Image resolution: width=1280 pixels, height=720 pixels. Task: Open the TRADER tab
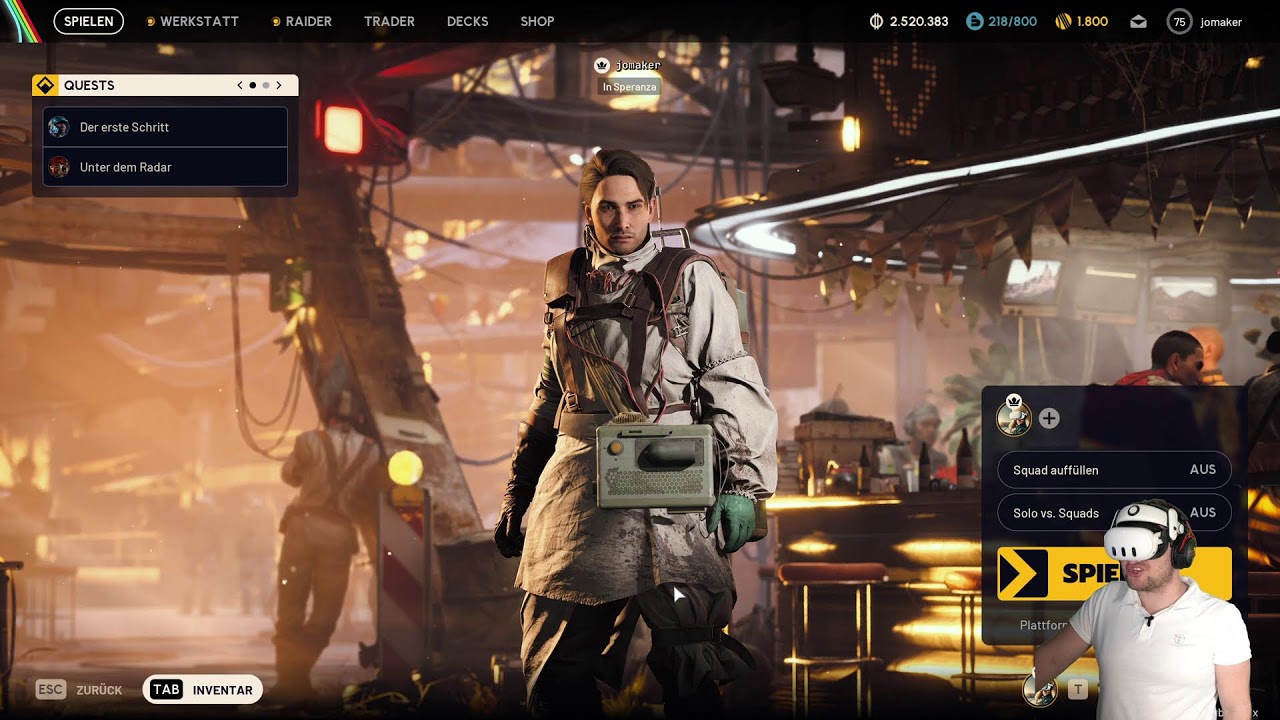tap(389, 21)
